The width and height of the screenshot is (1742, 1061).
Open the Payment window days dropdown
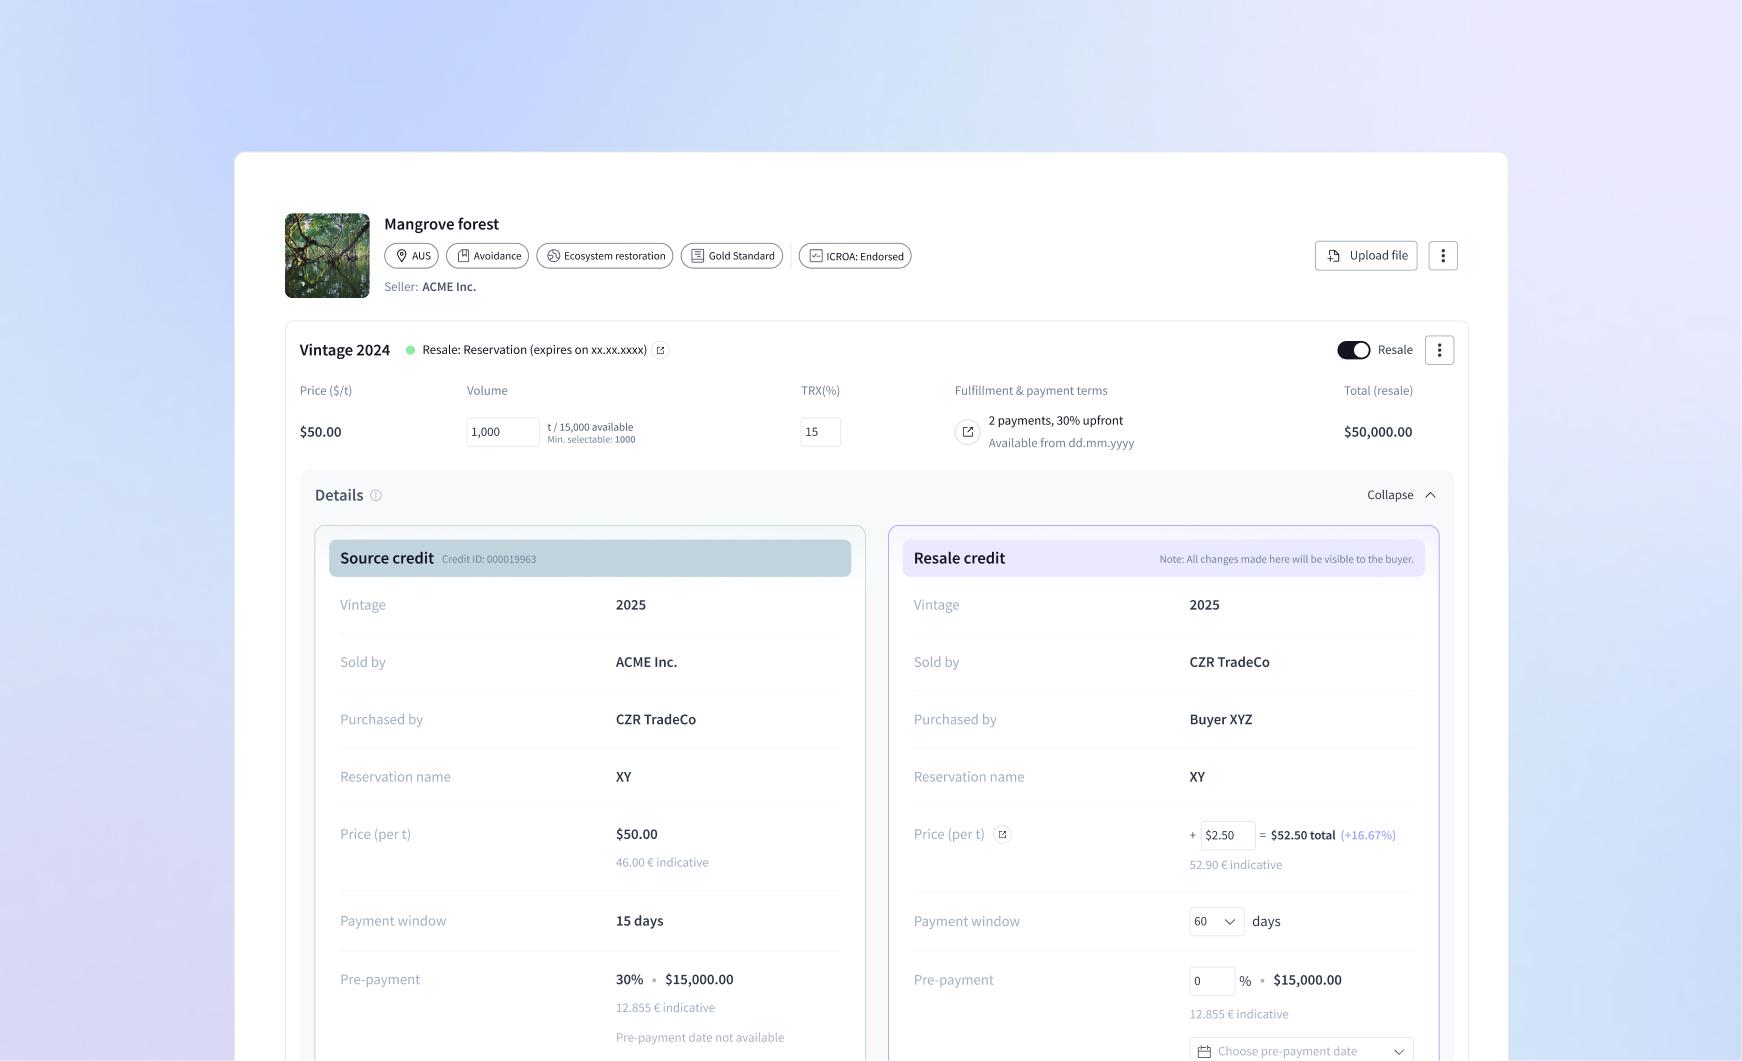tap(1216, 921)
